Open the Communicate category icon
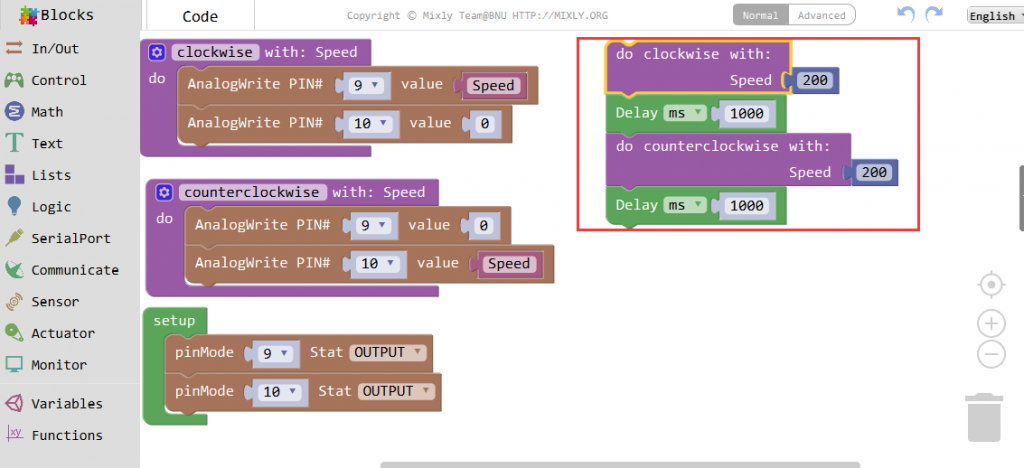 (x=14, y=270)
